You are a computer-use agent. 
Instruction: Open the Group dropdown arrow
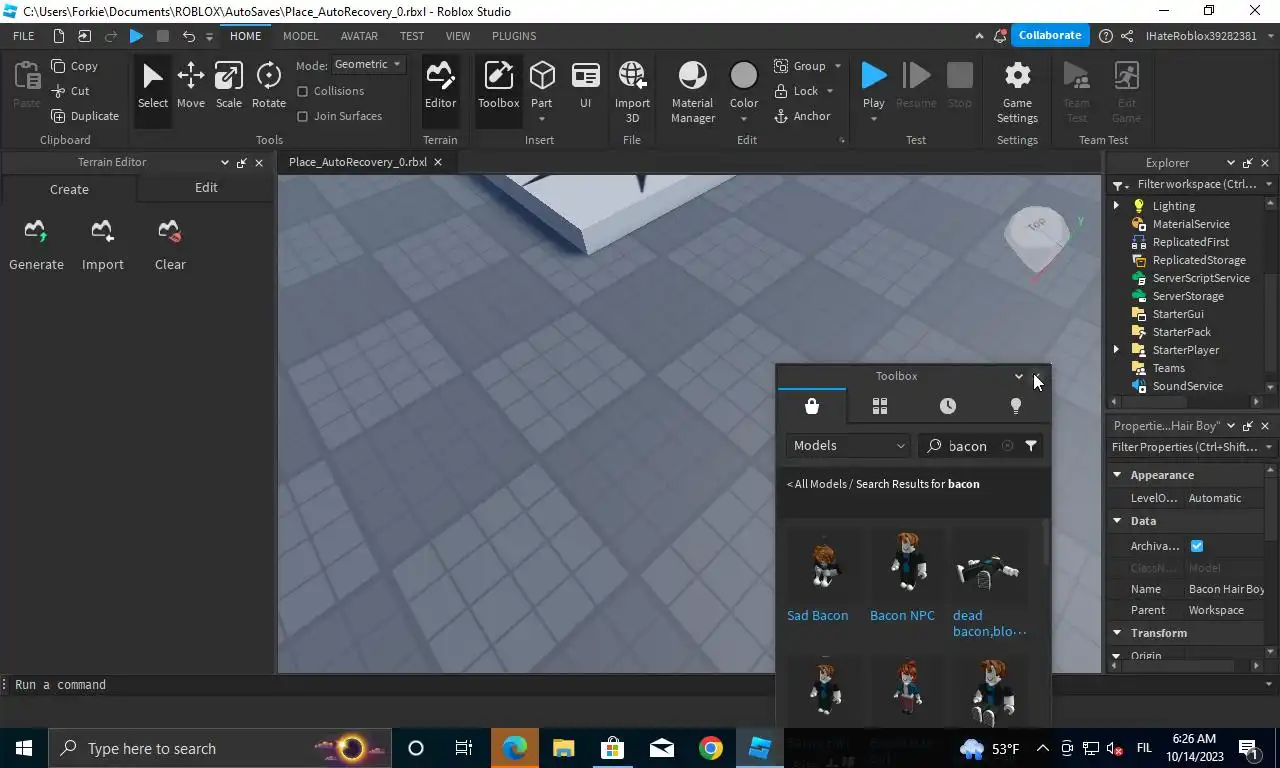click(838, 66)
